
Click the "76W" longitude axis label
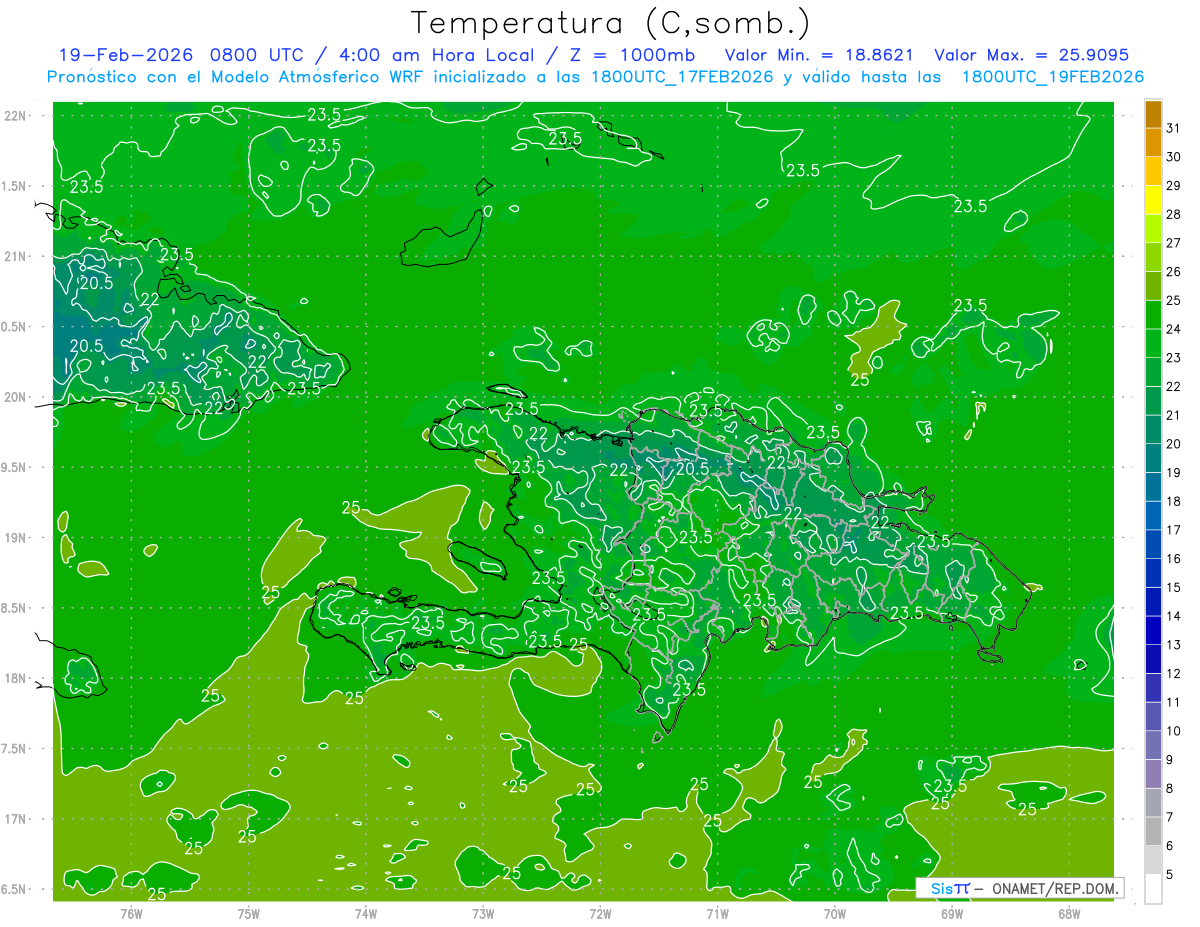[132, 913]
